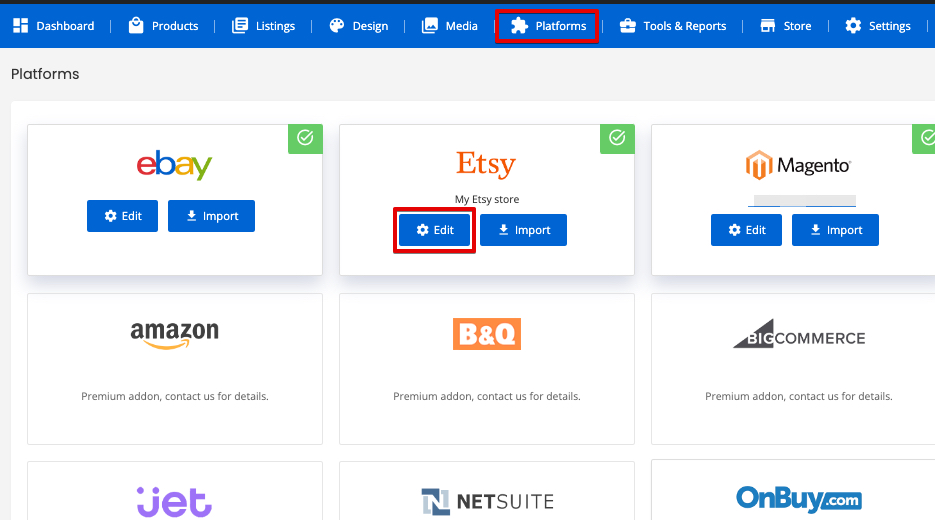Click the Magento logo

798,165
